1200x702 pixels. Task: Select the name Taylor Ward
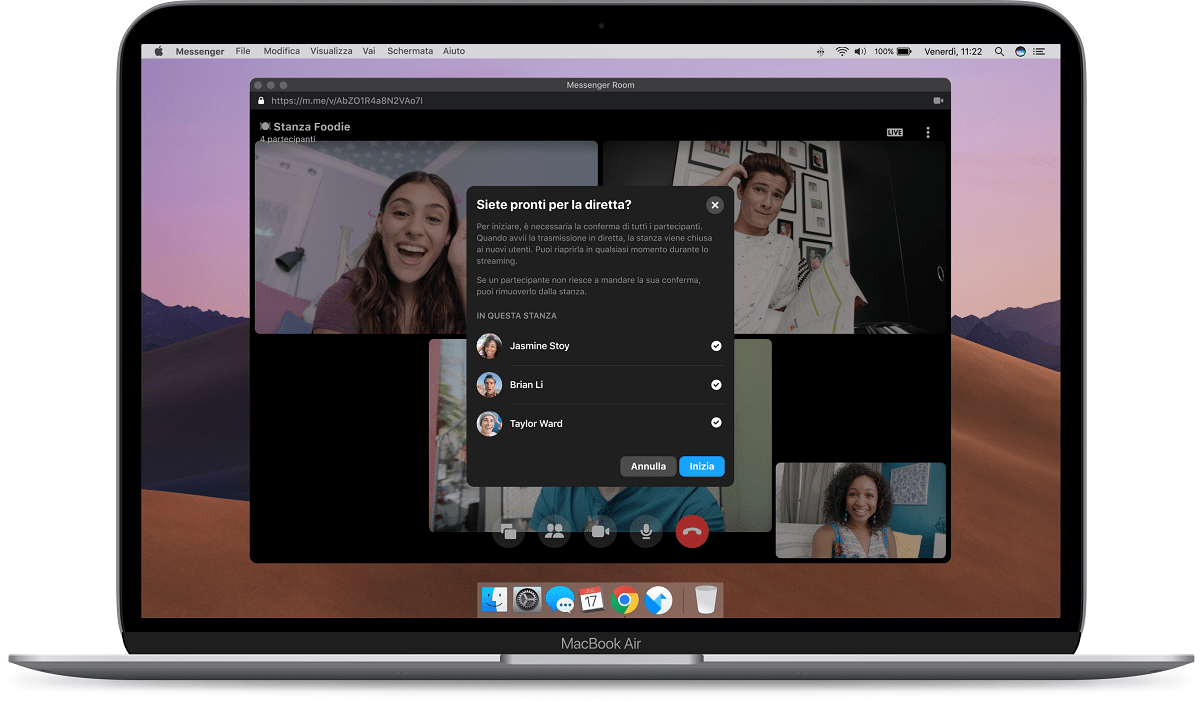[536, 424]
